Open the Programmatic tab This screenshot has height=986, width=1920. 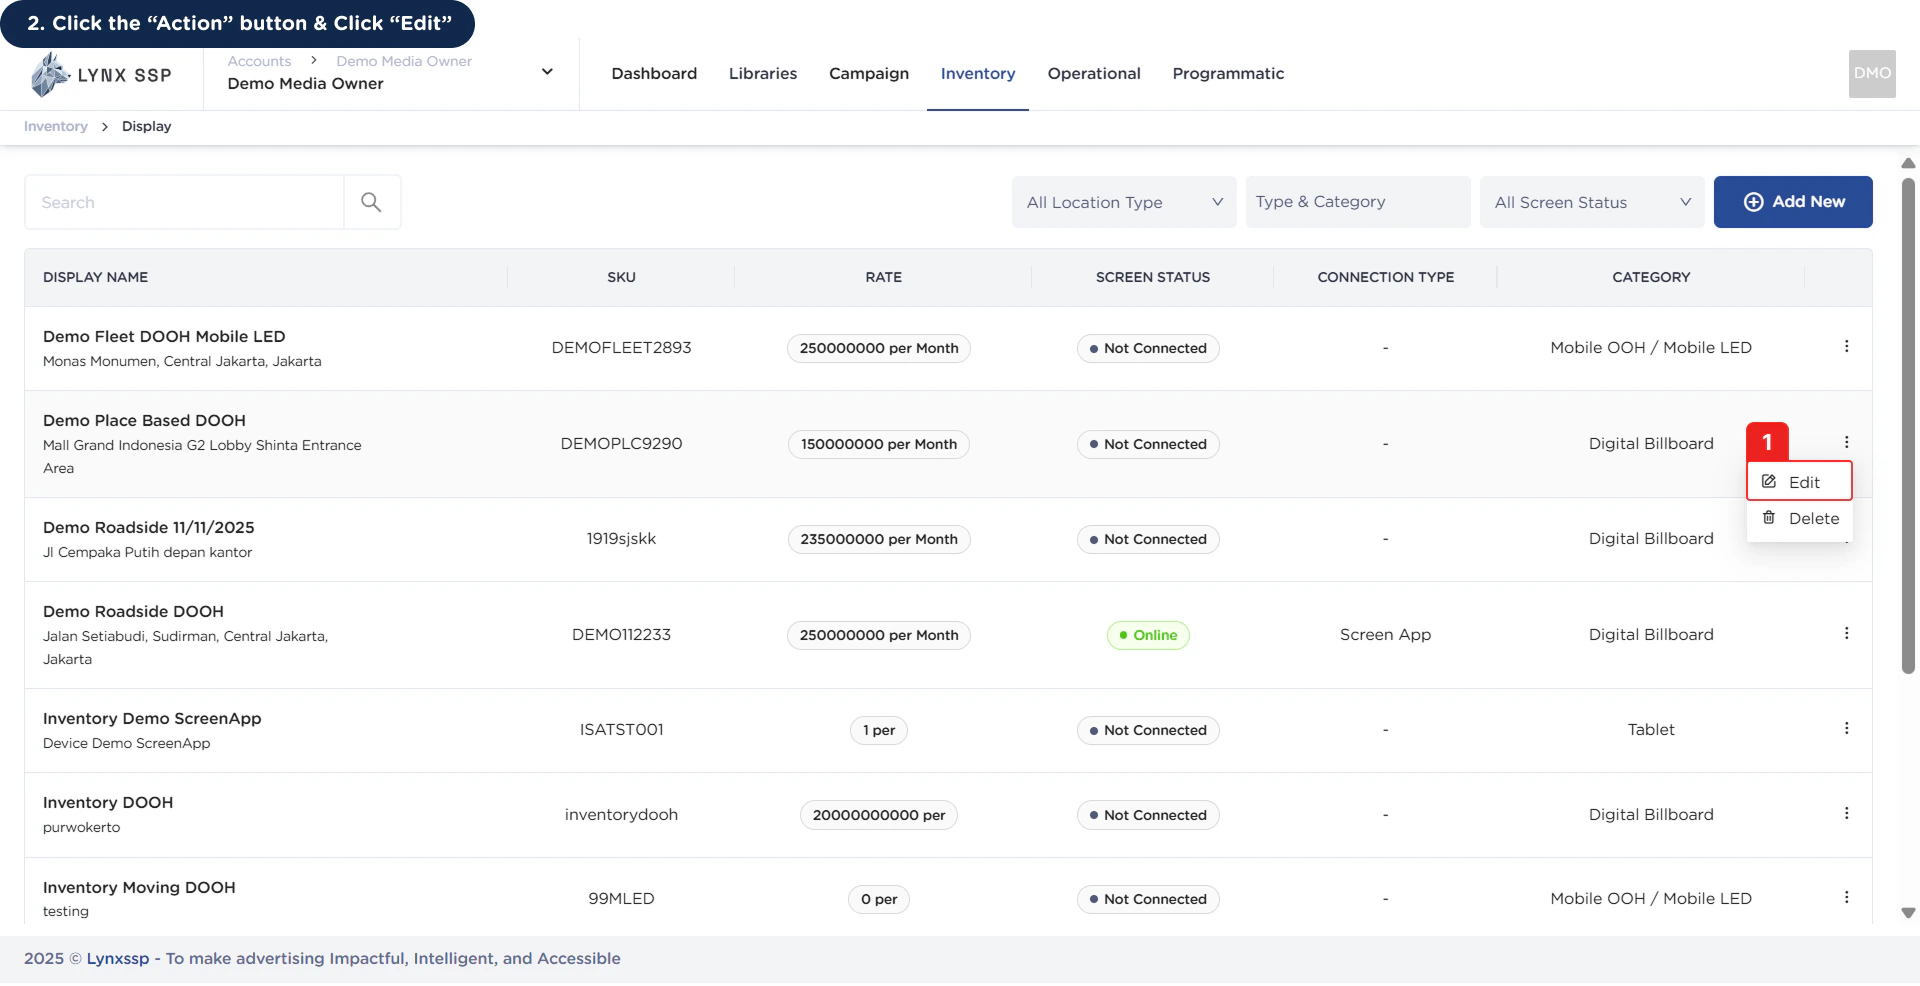pyautogui.click(x=1228, y=73)
